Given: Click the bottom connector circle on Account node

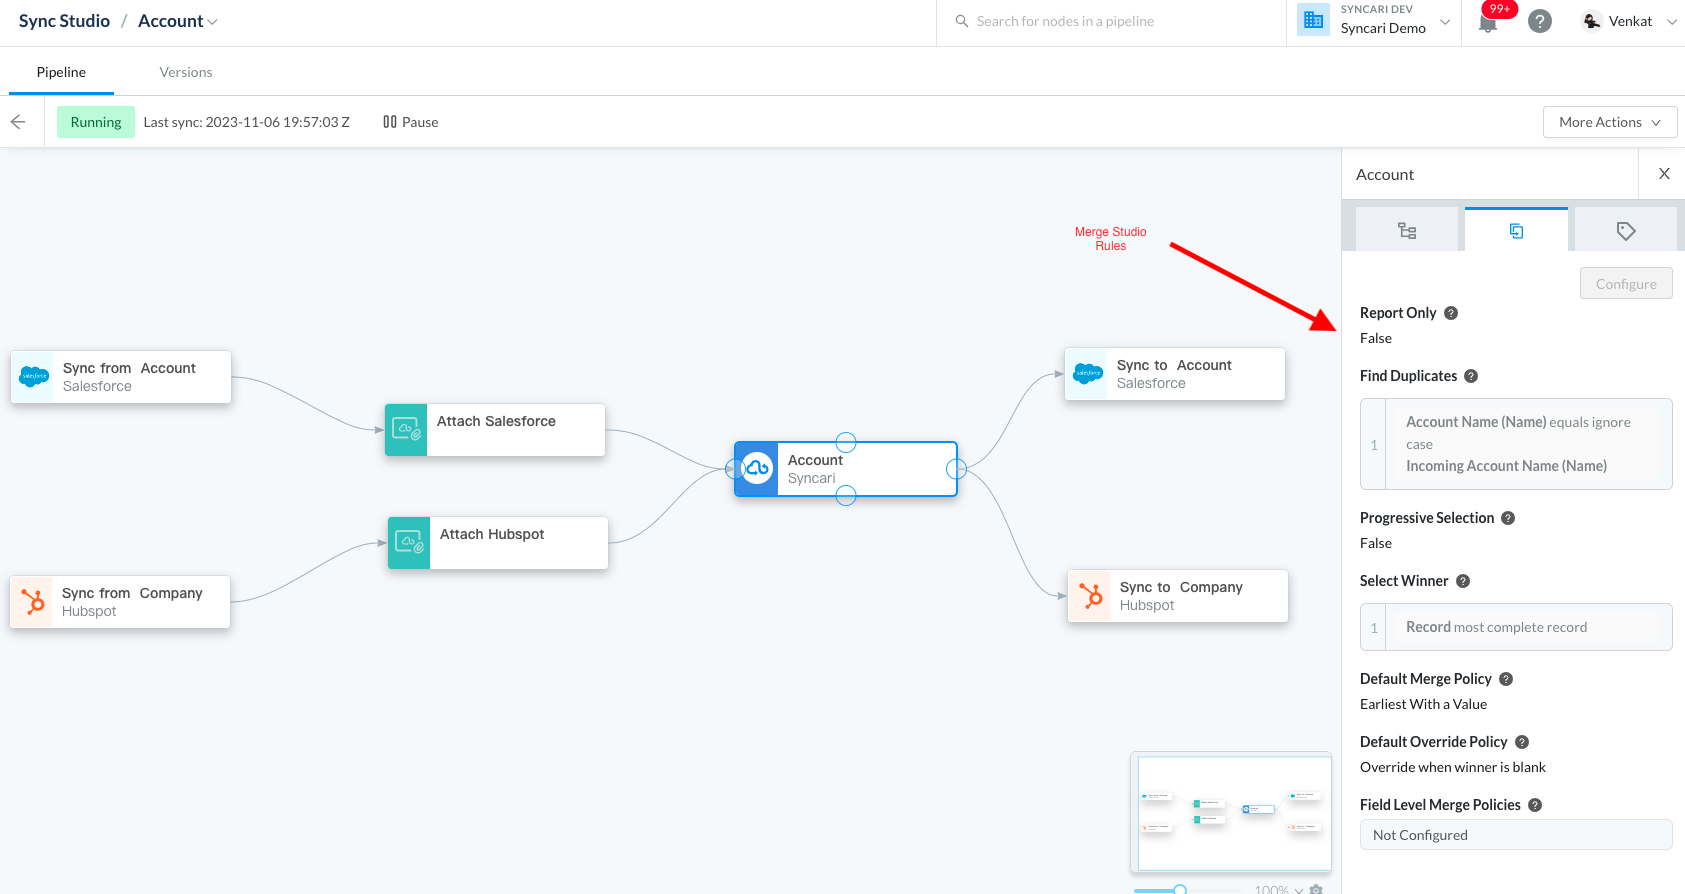Looking at the screenshot, I should click(846, 495).
